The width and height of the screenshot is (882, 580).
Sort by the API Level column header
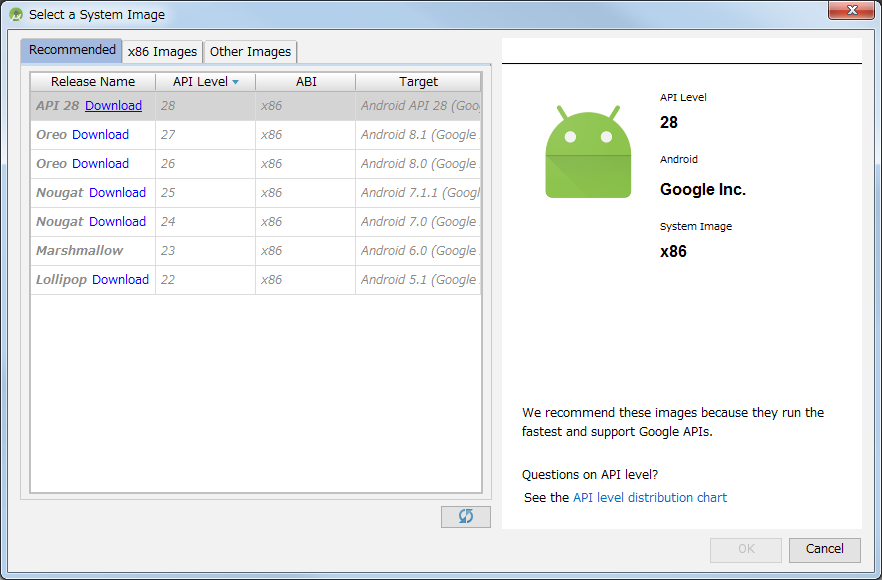[205, 82]
